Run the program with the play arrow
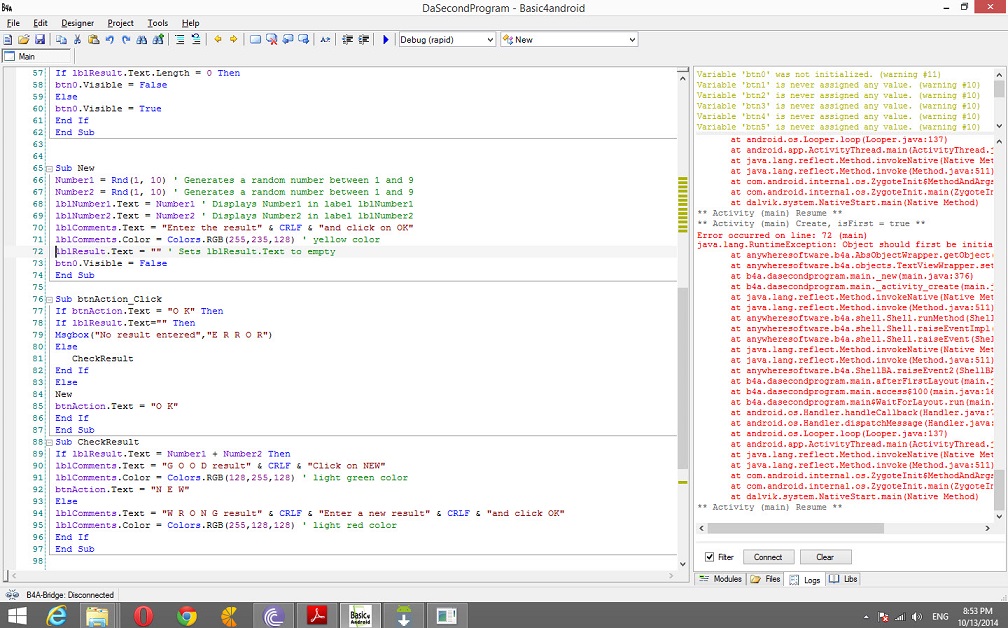The height and width of the screenshot is (628, 1008). point(386,40)
